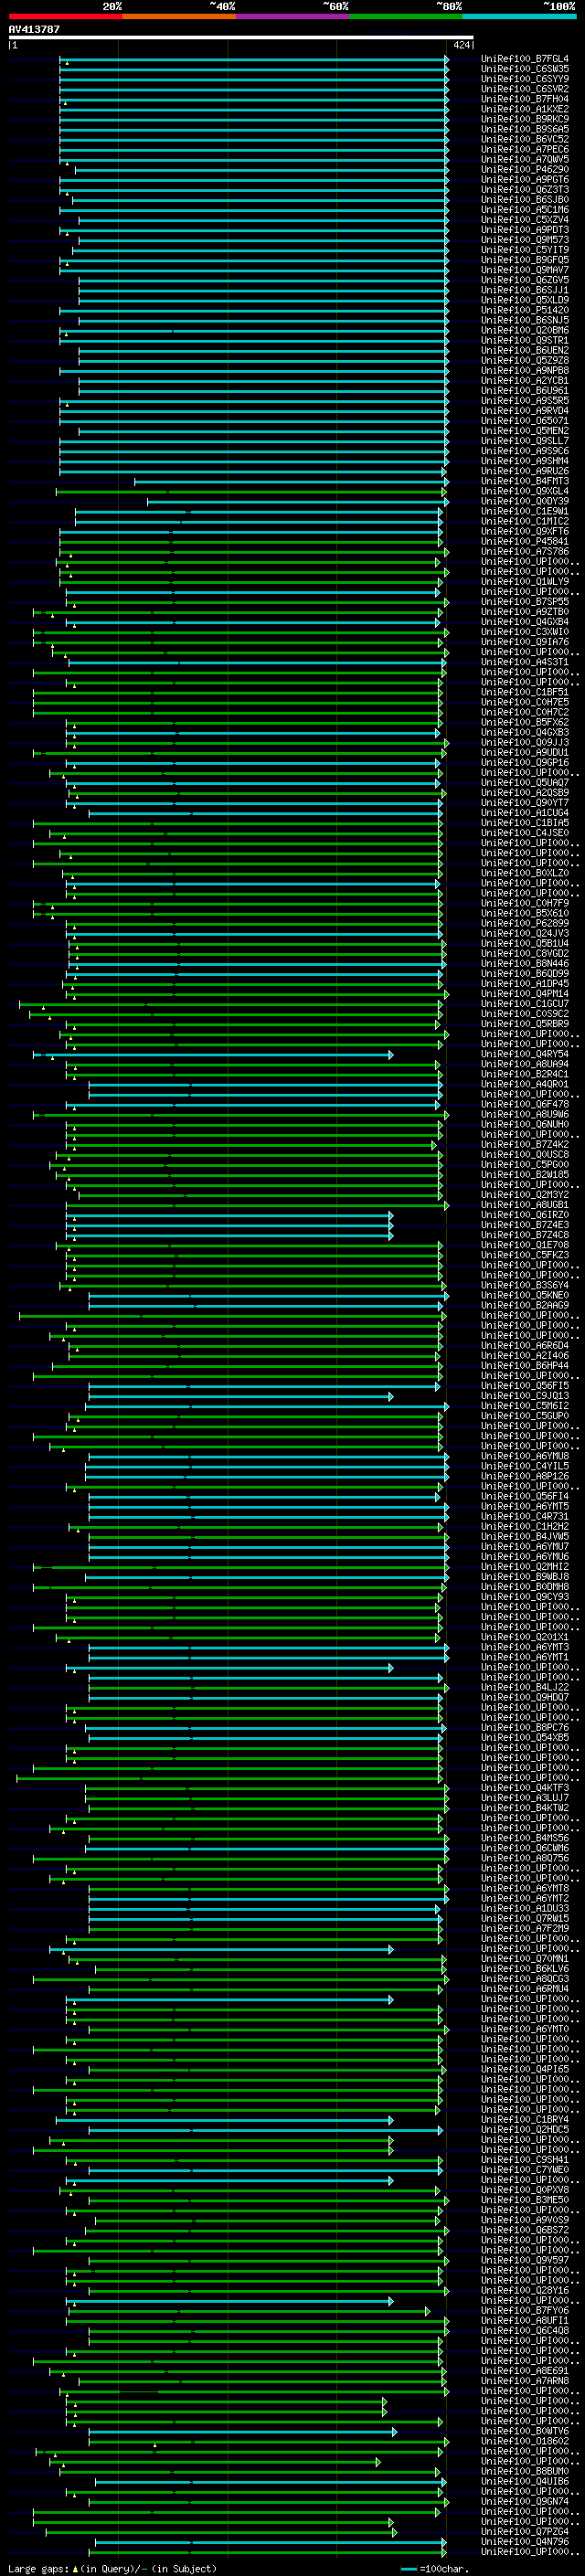
Task: Select the UniRef100_A9RU26 label
Action: (x=525, y=471)
